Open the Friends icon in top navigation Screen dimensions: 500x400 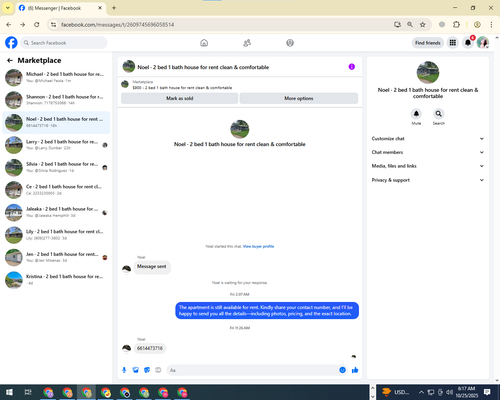(x=247, y=43)
